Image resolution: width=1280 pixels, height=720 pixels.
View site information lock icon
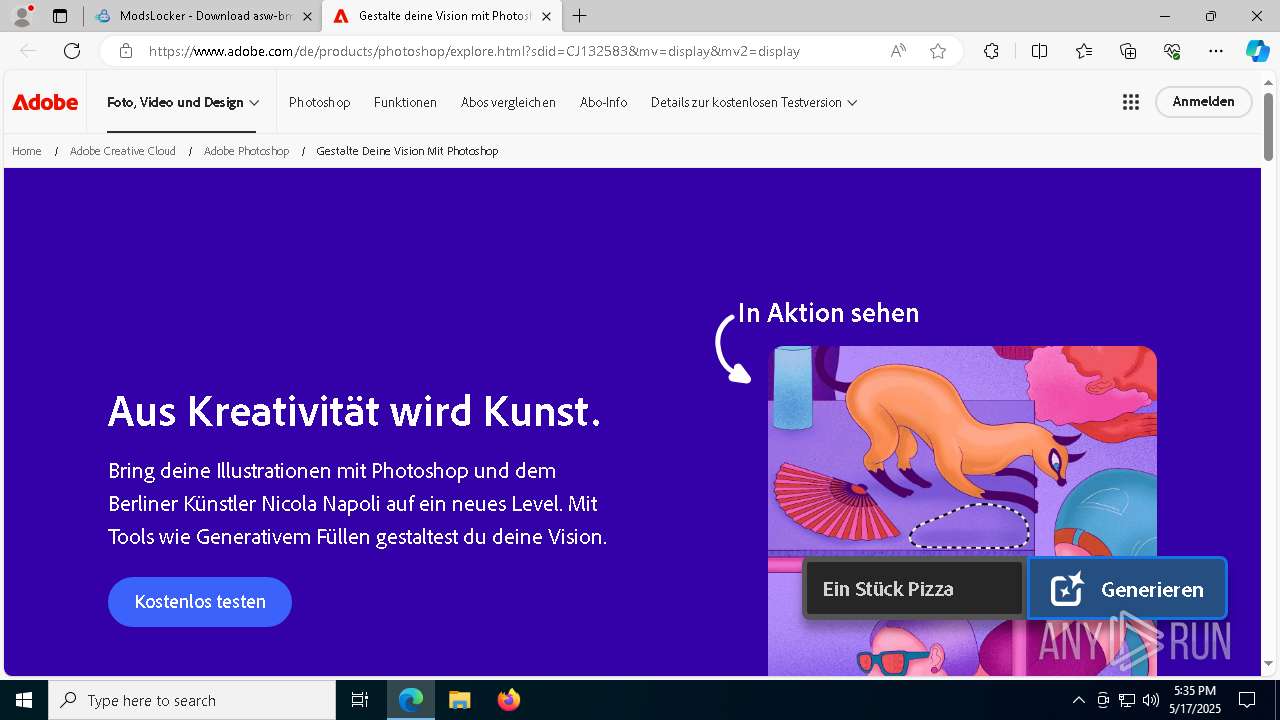126,51
